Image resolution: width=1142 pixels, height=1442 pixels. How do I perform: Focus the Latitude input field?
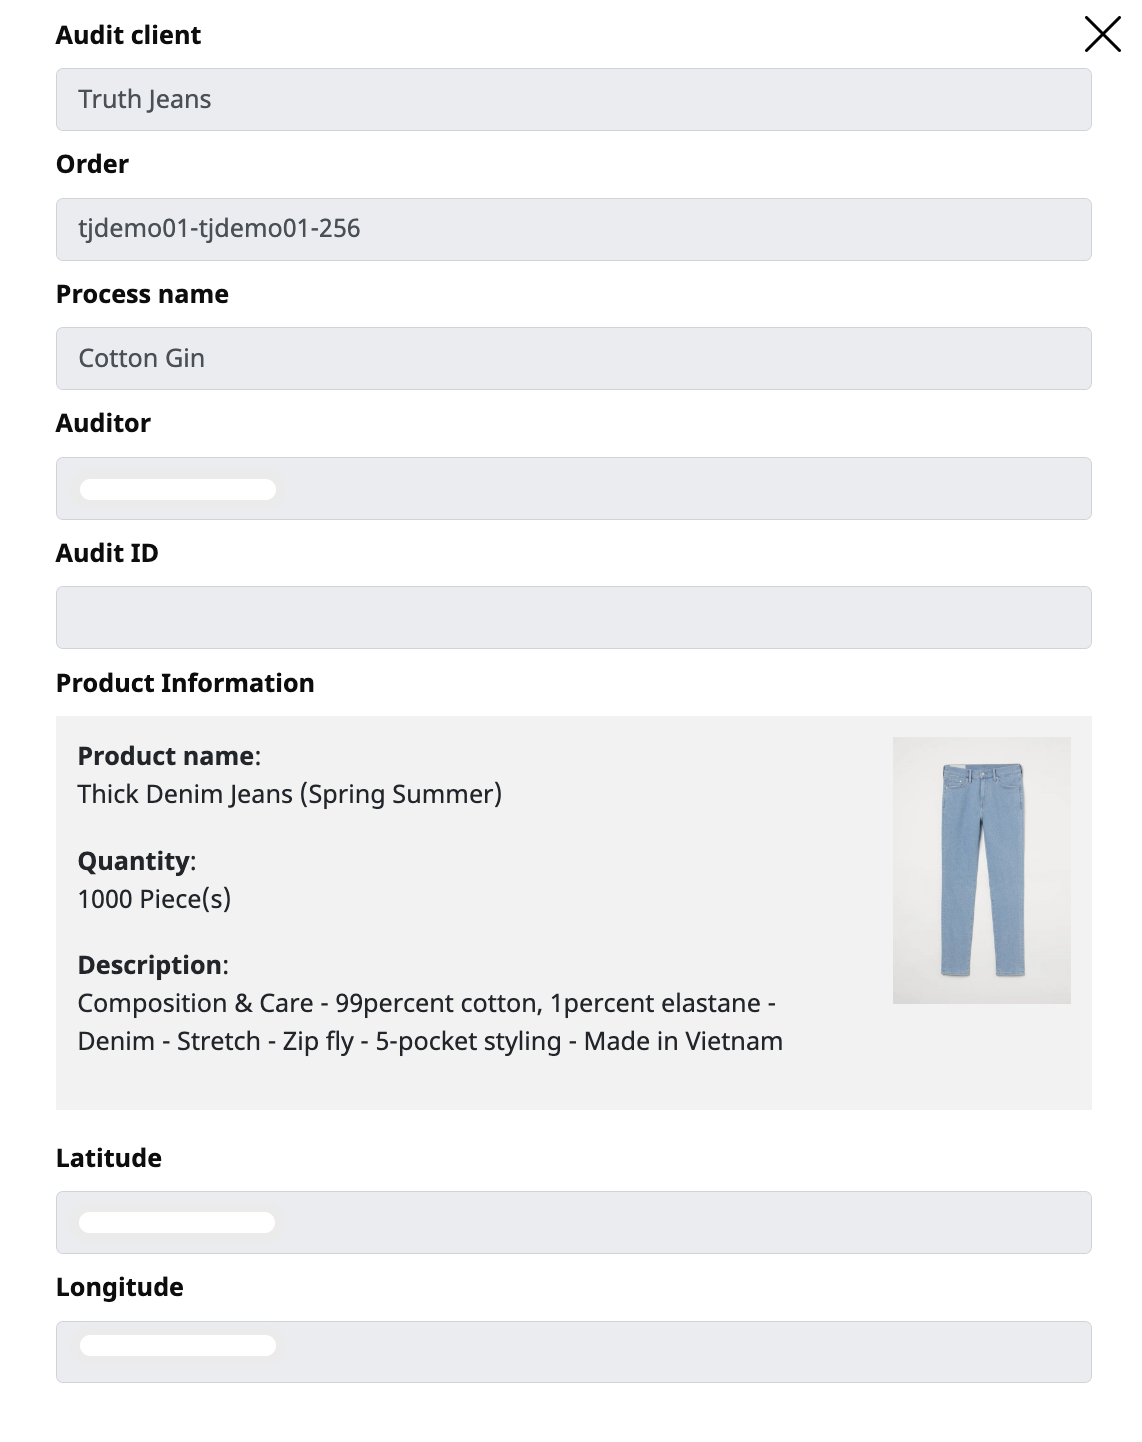pyautogui.click(x=573, y=1222)
